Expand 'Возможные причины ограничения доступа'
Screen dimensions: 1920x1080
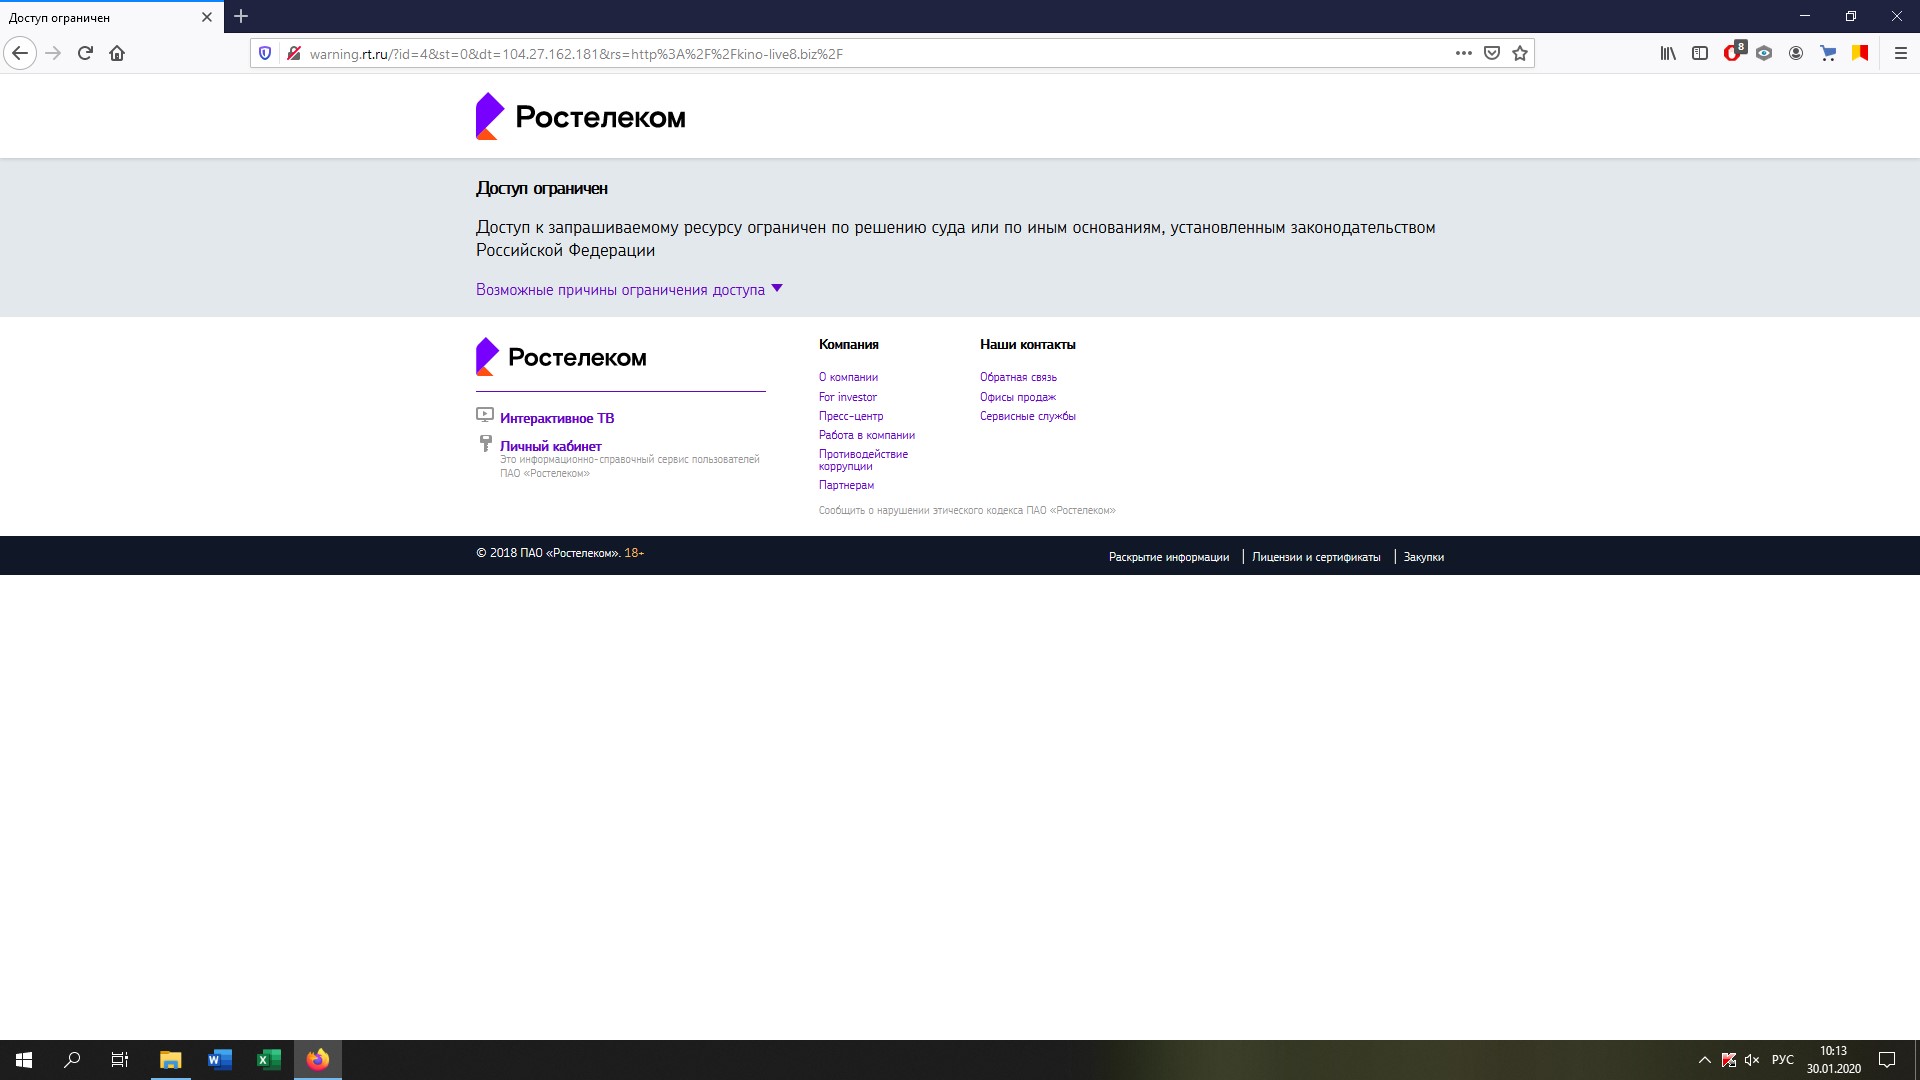(629, 290)
